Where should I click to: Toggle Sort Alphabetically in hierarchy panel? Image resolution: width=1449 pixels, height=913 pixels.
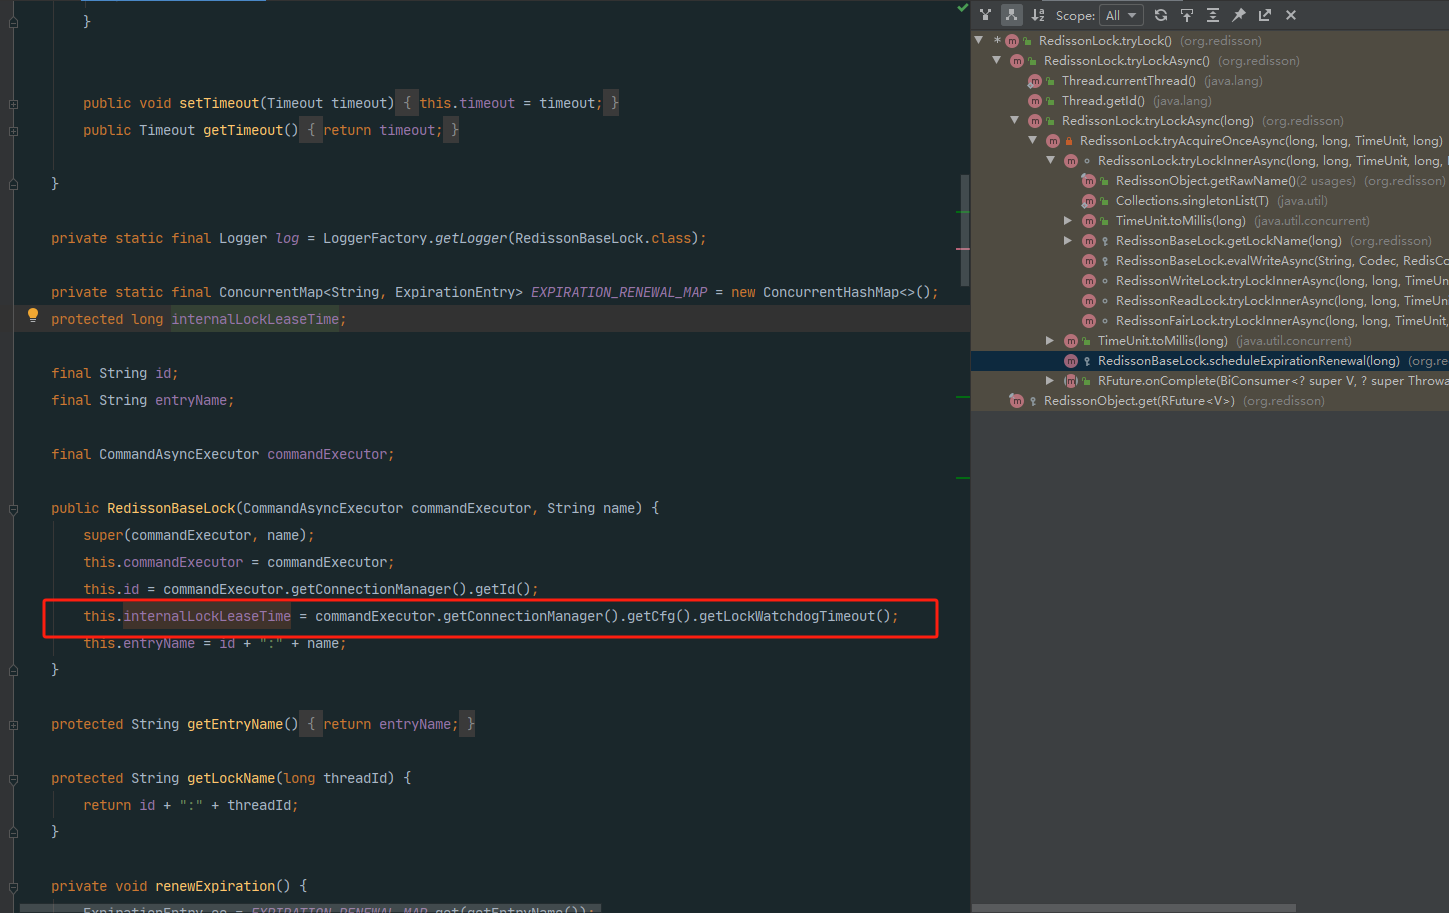(1038, 15)
